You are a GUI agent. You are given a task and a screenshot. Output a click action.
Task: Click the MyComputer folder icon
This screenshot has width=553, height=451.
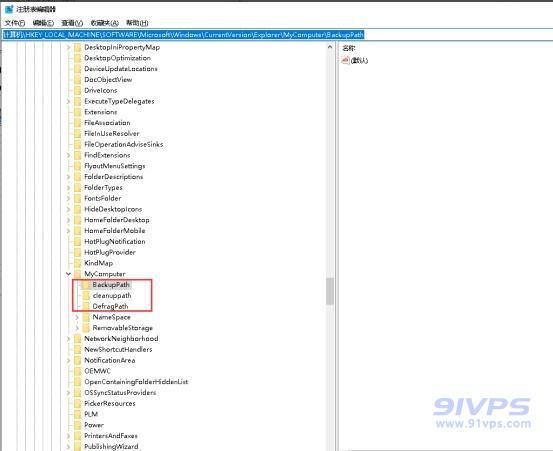point(78,274)
